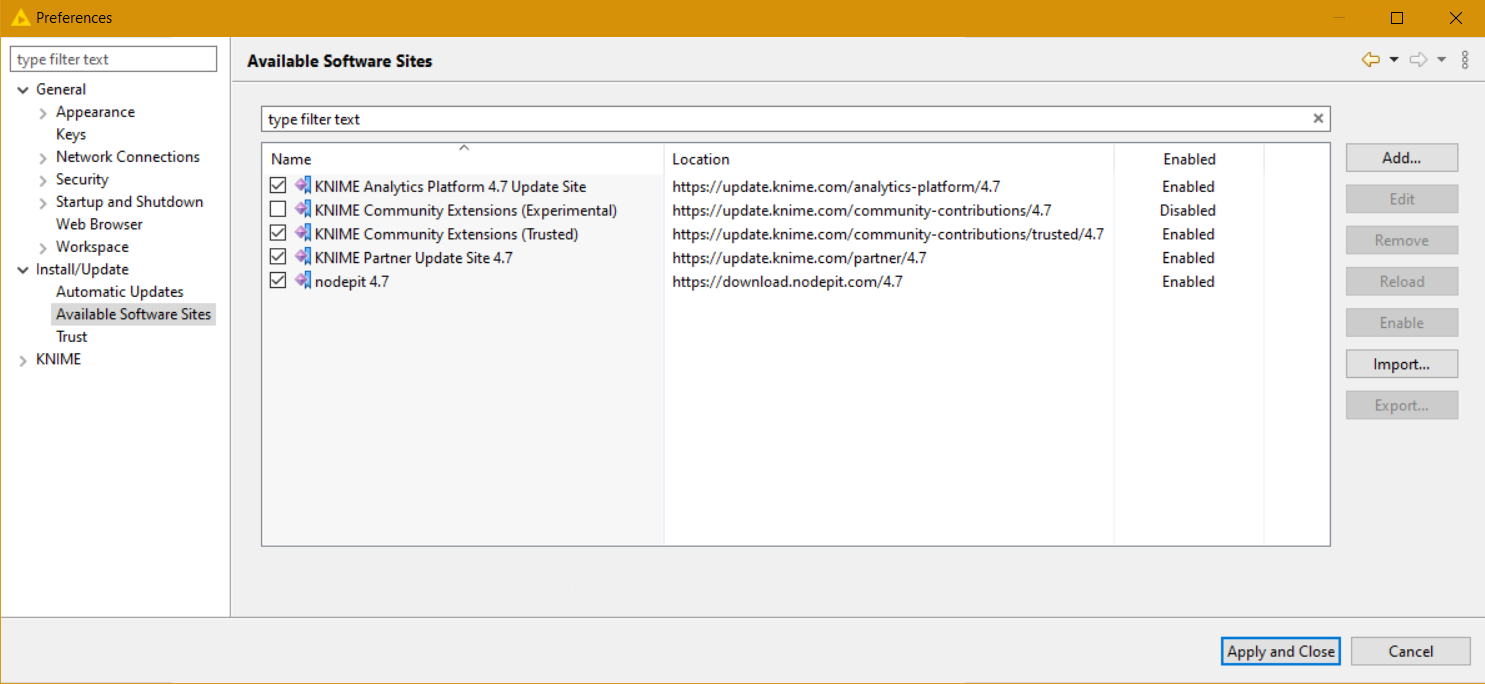The width and height of the screenshot is (1485, 684).
Task: Open the three-dot view menu icon
Action: coord(1465,60)
